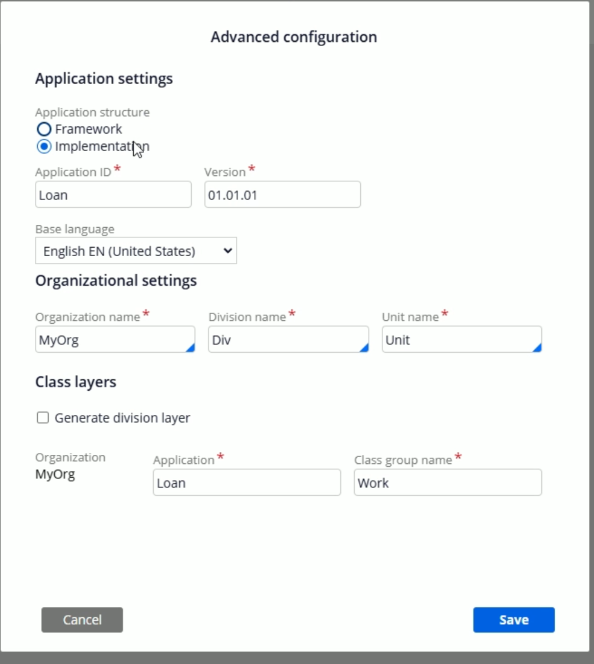Select the Framework radio button
Screen dimensions: 594x664
tap(44, 129)
